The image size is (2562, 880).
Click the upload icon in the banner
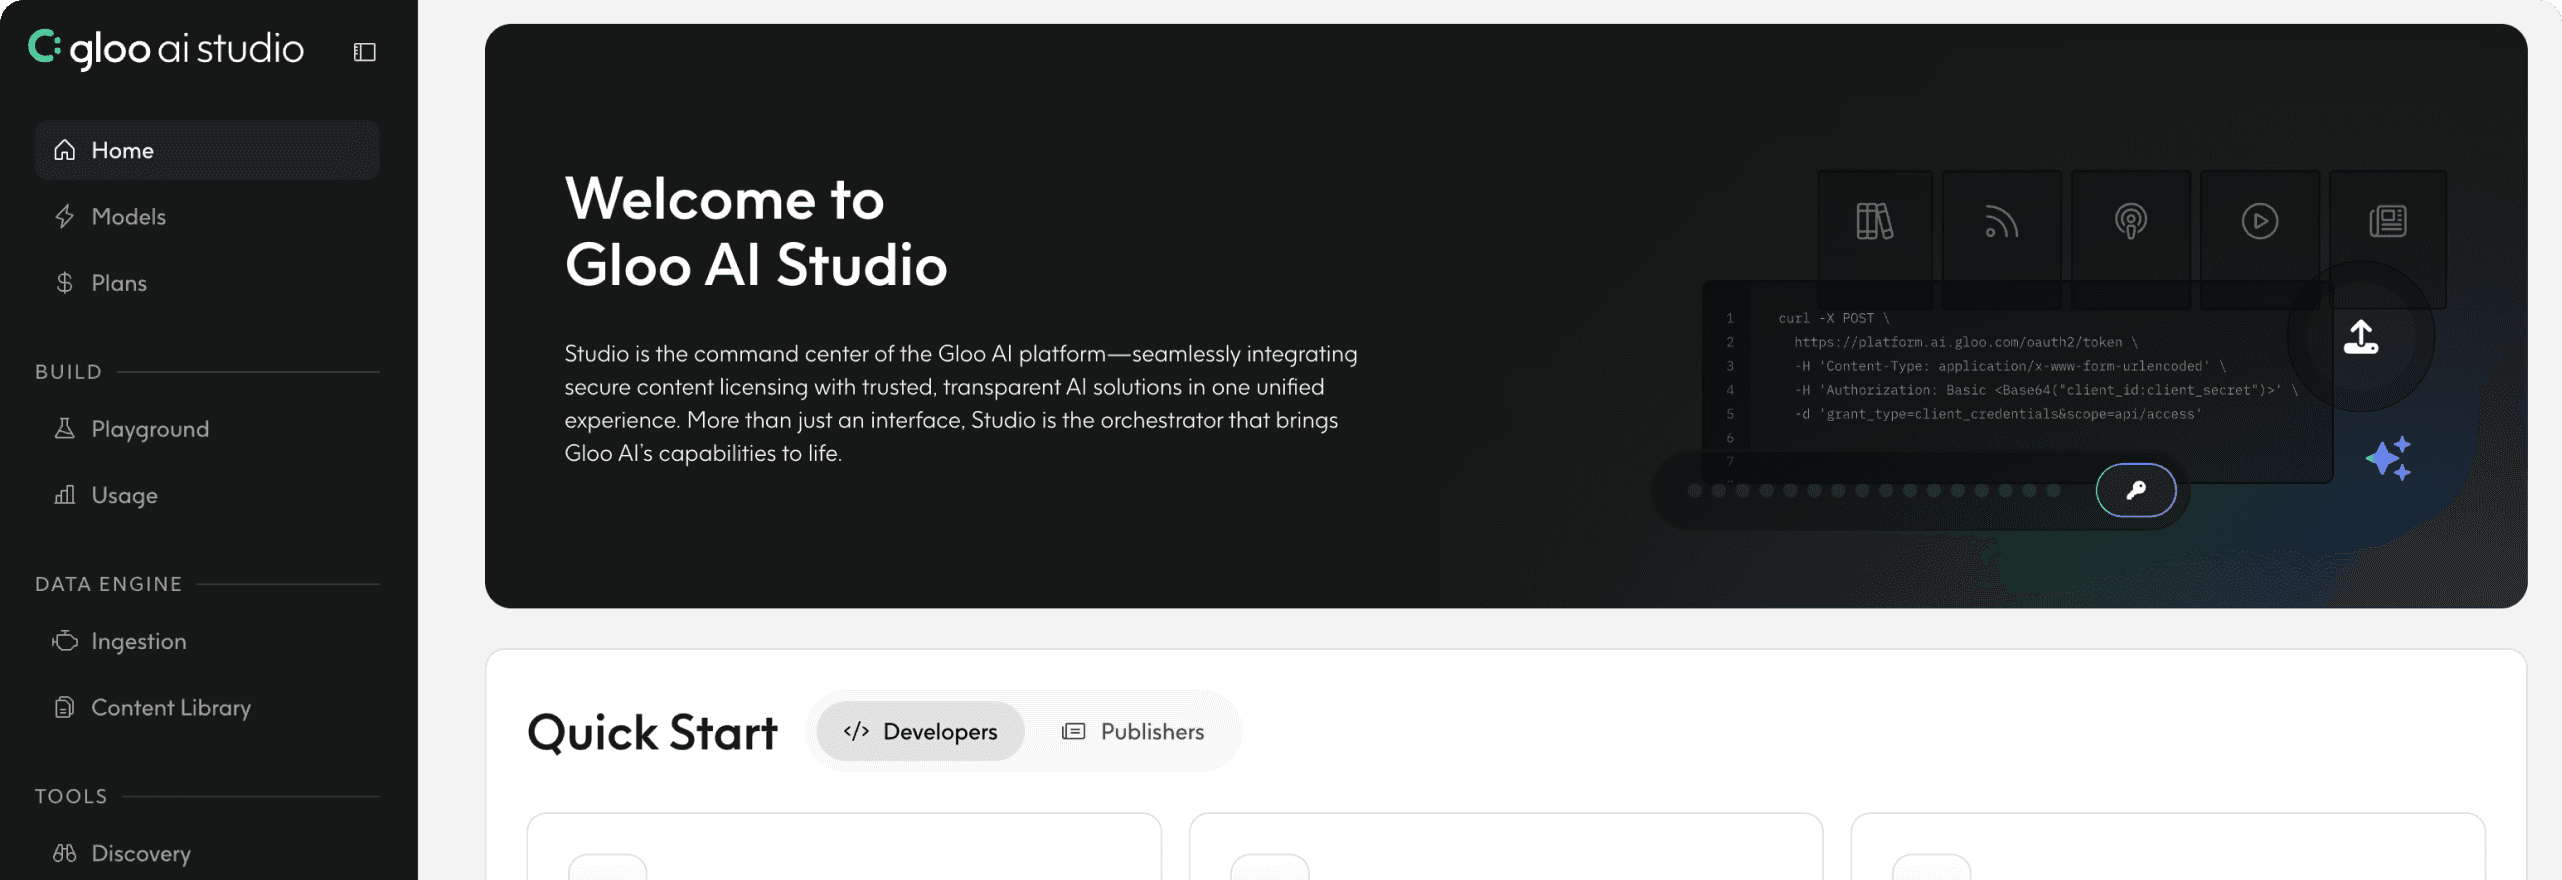tap(2360, 337)
